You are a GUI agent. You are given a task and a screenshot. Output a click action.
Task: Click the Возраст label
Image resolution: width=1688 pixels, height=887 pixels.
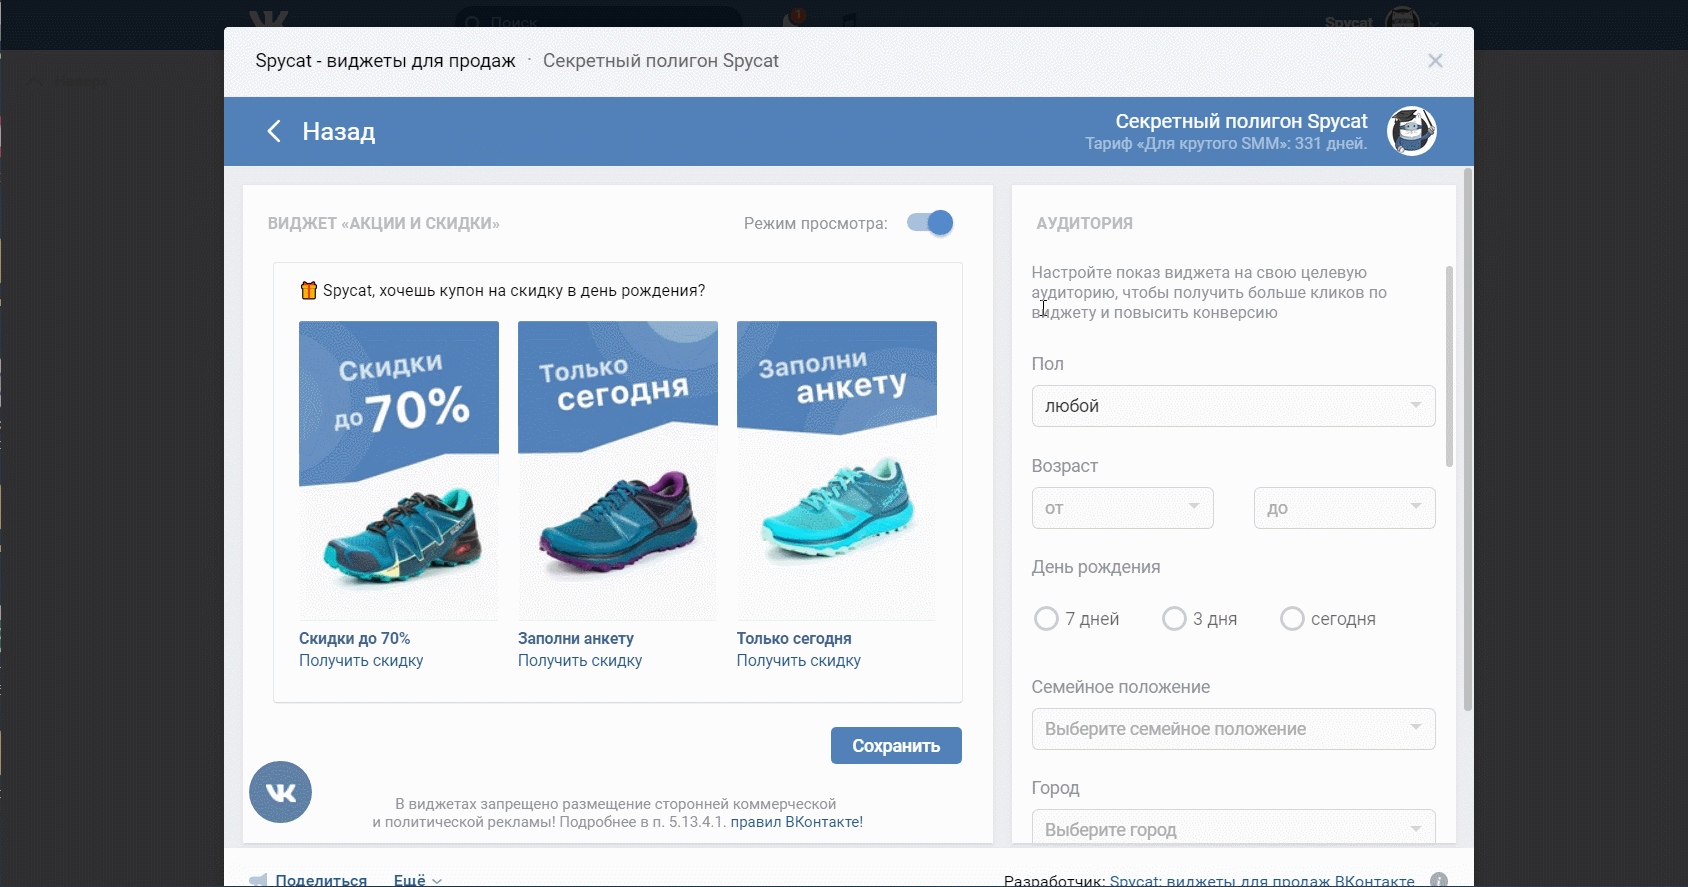pyautogui.click(x=1064, y=466)
